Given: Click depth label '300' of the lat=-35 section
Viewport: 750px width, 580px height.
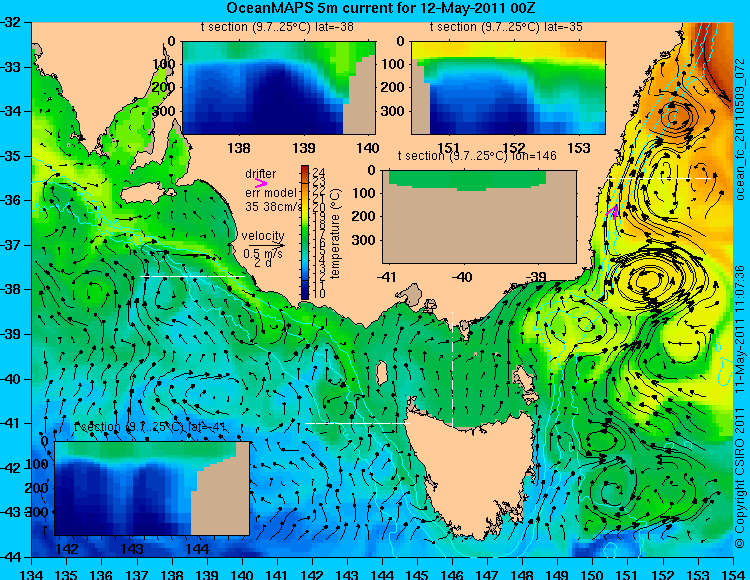Looking at the screenshot, I should pyautogui.click(x=394, y=111).
